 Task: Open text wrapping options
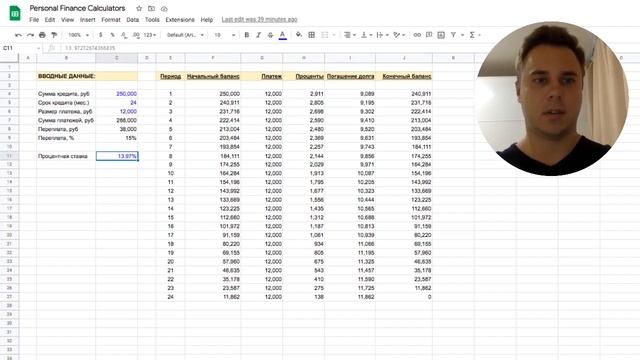[382, 35]
